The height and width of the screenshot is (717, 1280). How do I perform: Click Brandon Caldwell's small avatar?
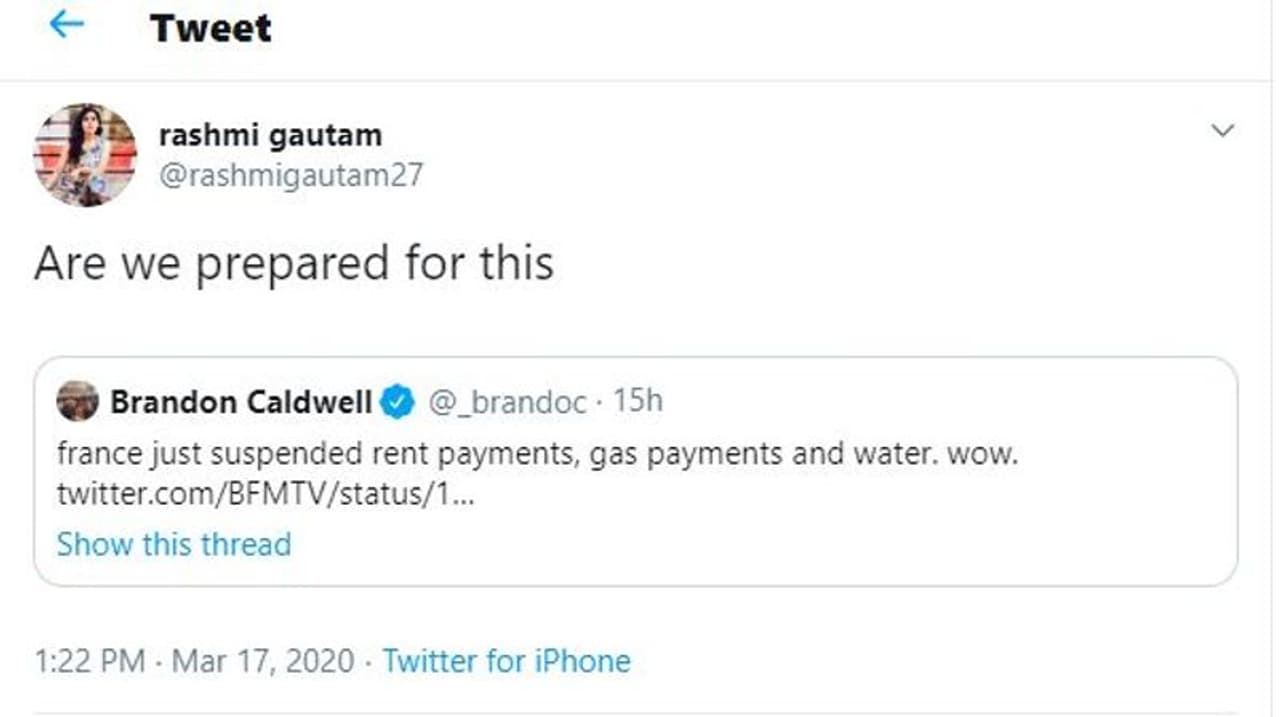tap(78, 402)
